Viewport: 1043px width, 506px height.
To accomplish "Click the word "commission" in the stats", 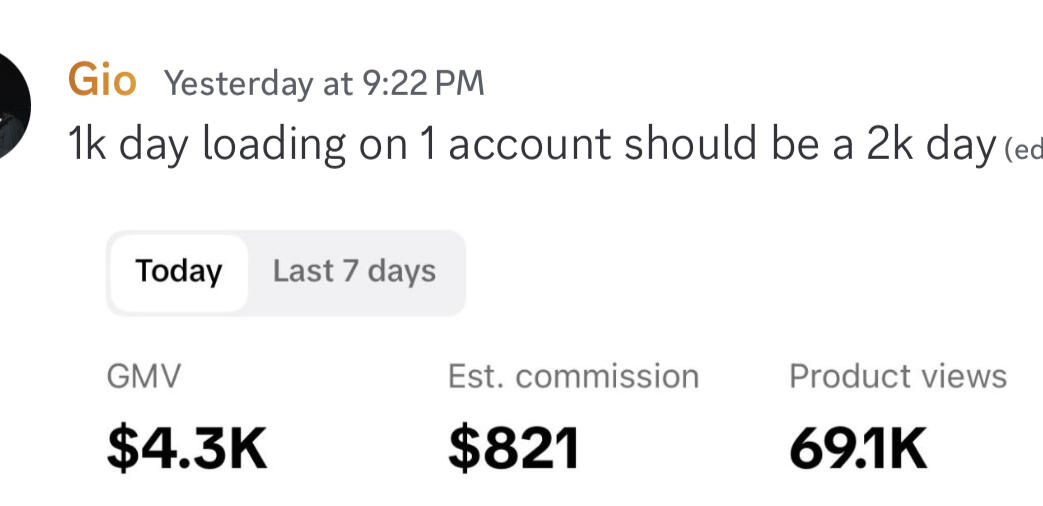I will coord(607,377).
